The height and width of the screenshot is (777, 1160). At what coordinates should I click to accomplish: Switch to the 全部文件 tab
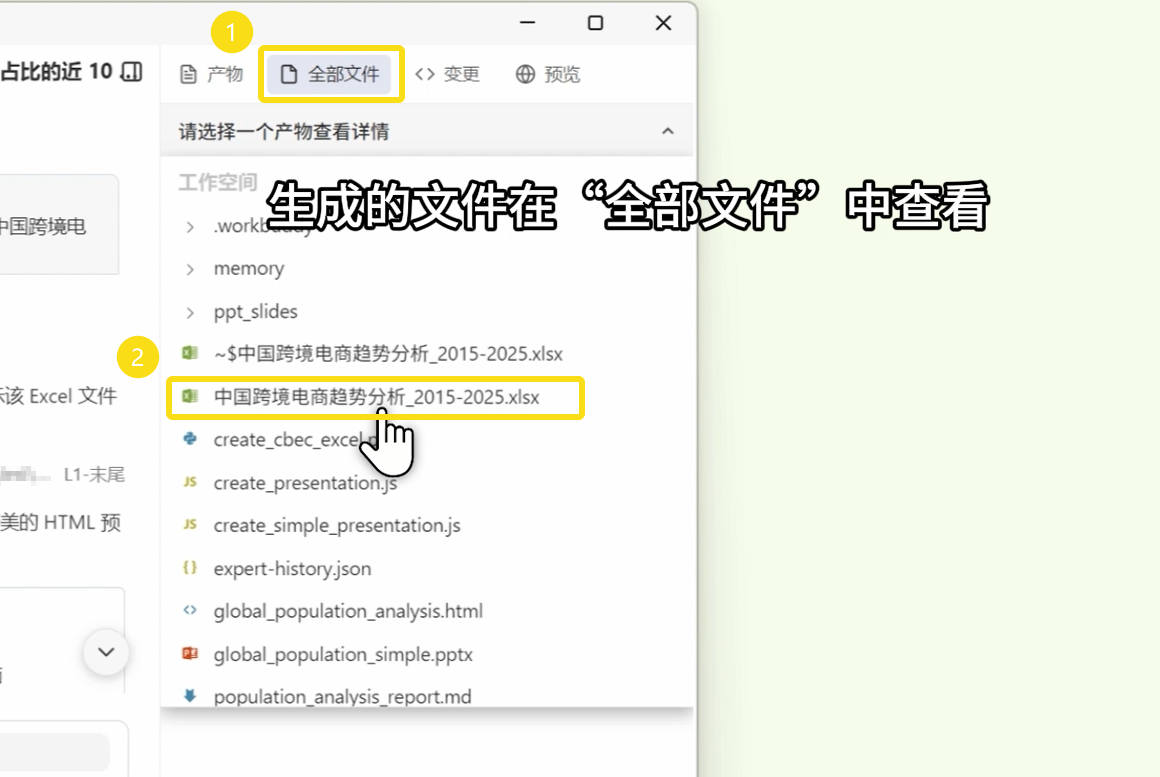tap(330, 74)
